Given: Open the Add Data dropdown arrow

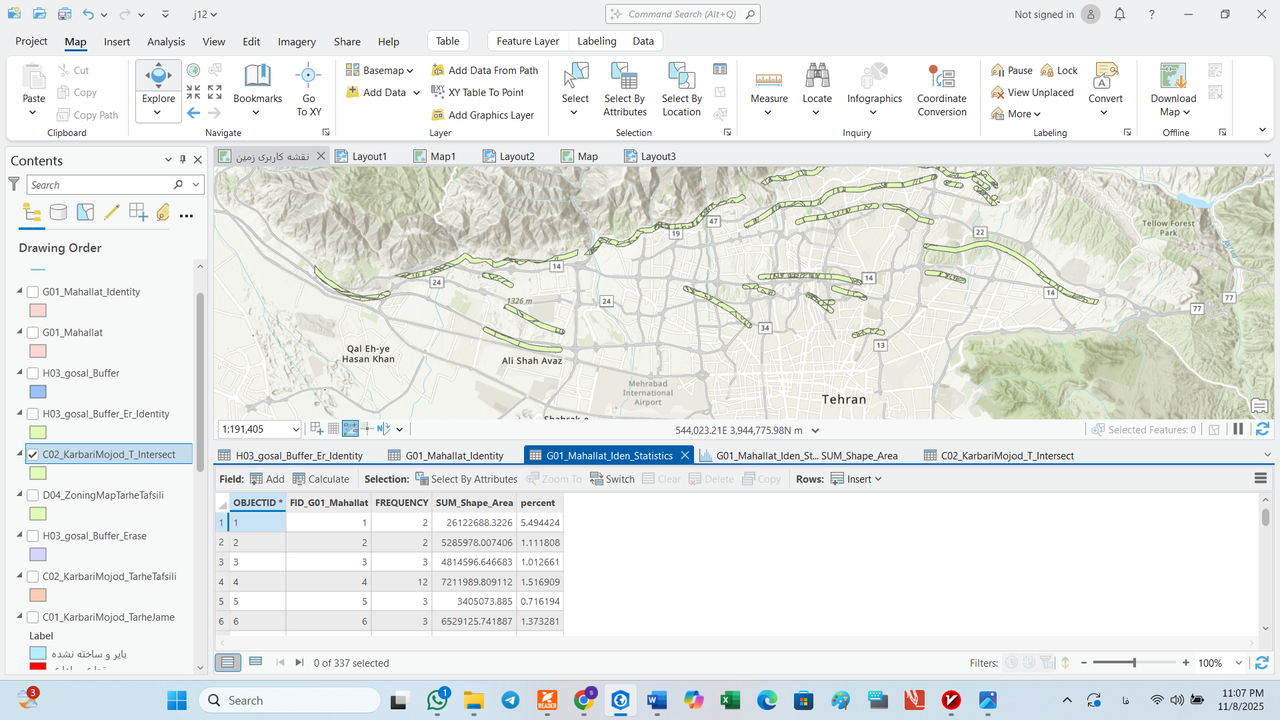Looking at the screenshot, I should click(x=416, y=93).
